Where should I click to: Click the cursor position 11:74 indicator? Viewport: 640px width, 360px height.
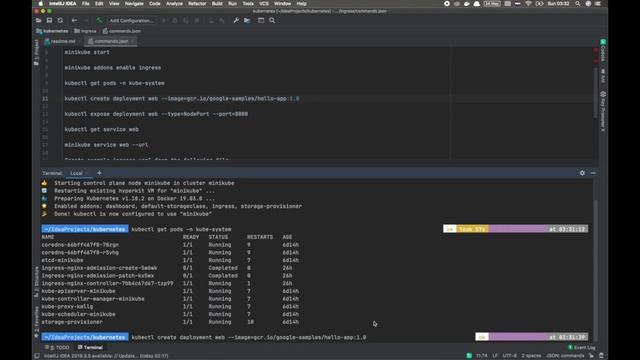click(482, 356)
